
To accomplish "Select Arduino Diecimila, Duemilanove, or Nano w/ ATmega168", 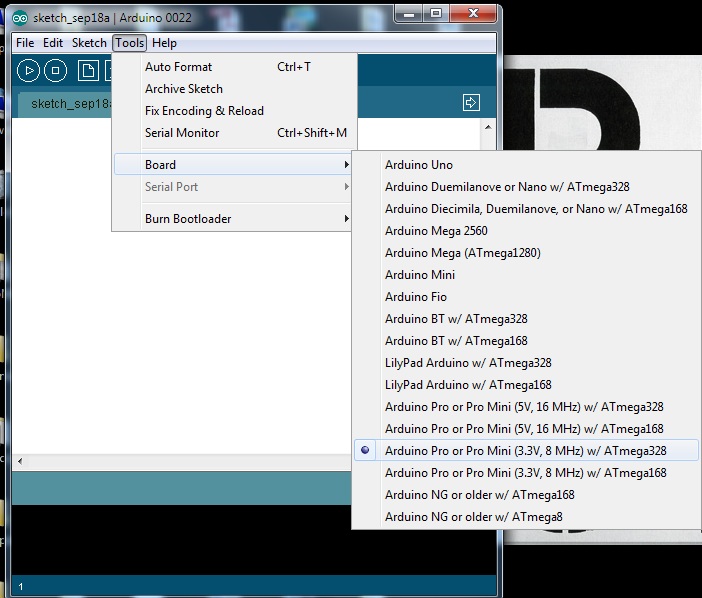I will [x=526, y=209].
